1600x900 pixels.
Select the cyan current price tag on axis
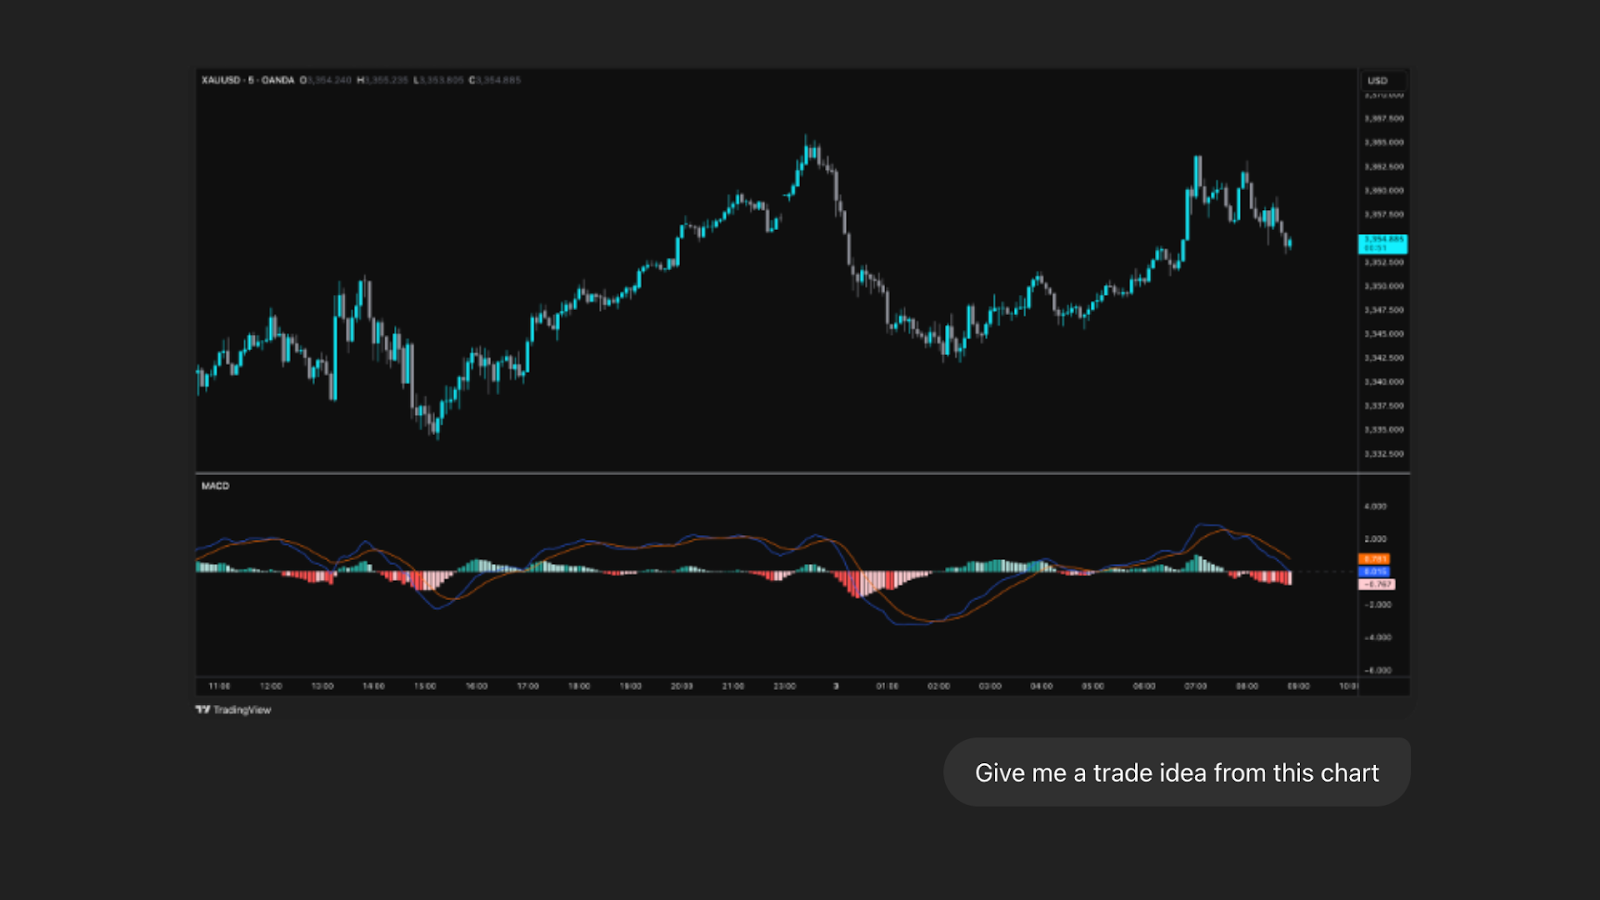coord(1383,243)
